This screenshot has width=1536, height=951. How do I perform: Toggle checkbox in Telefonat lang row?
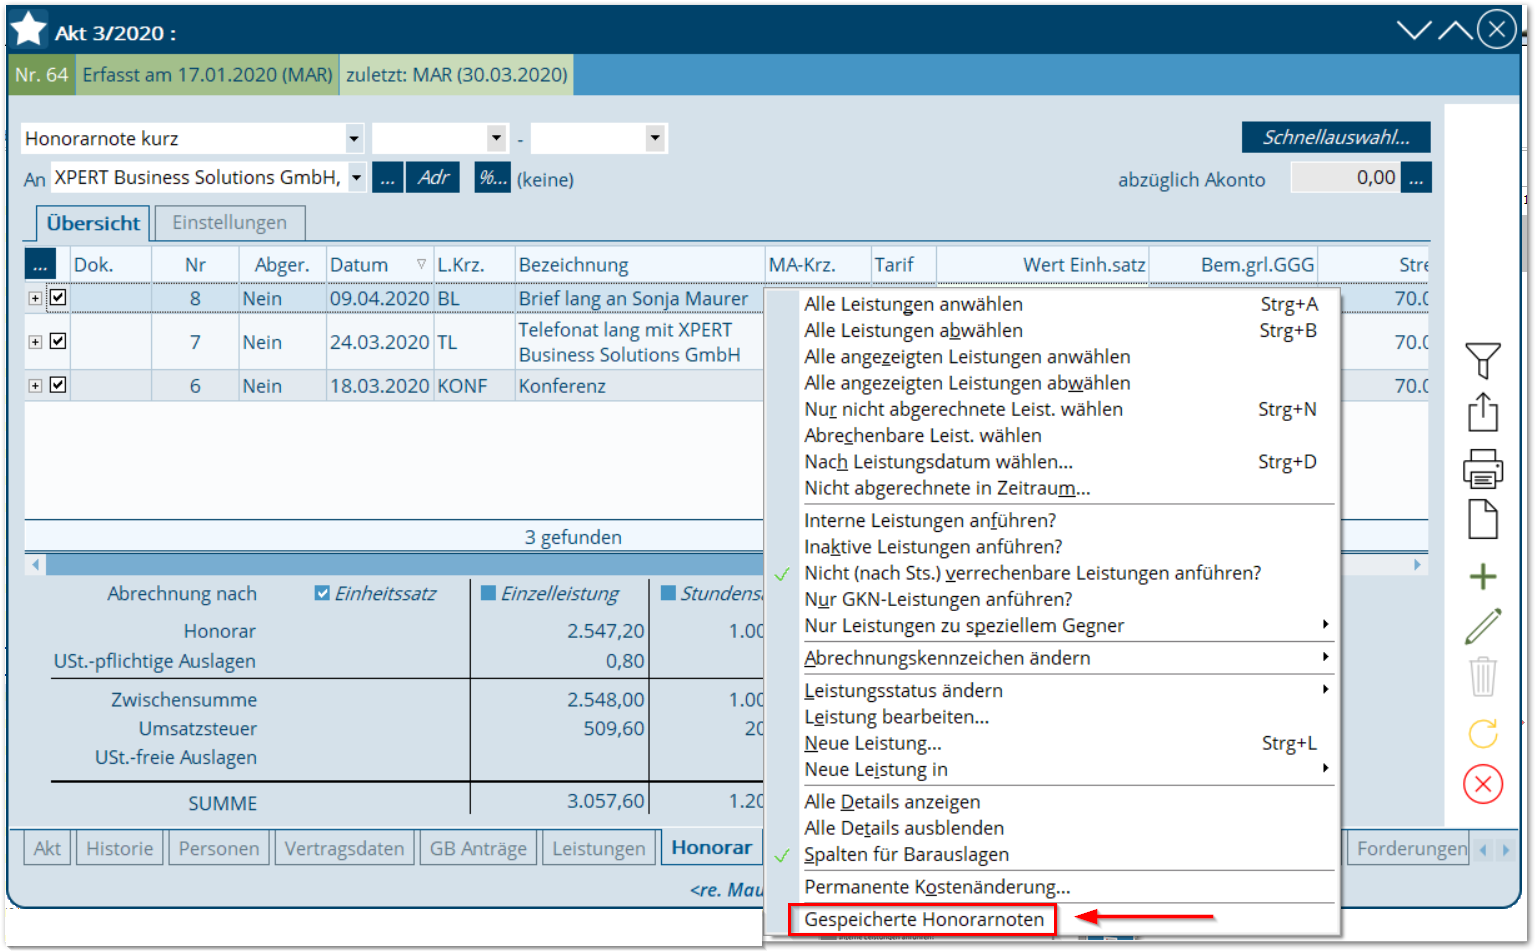pos(58,341)
